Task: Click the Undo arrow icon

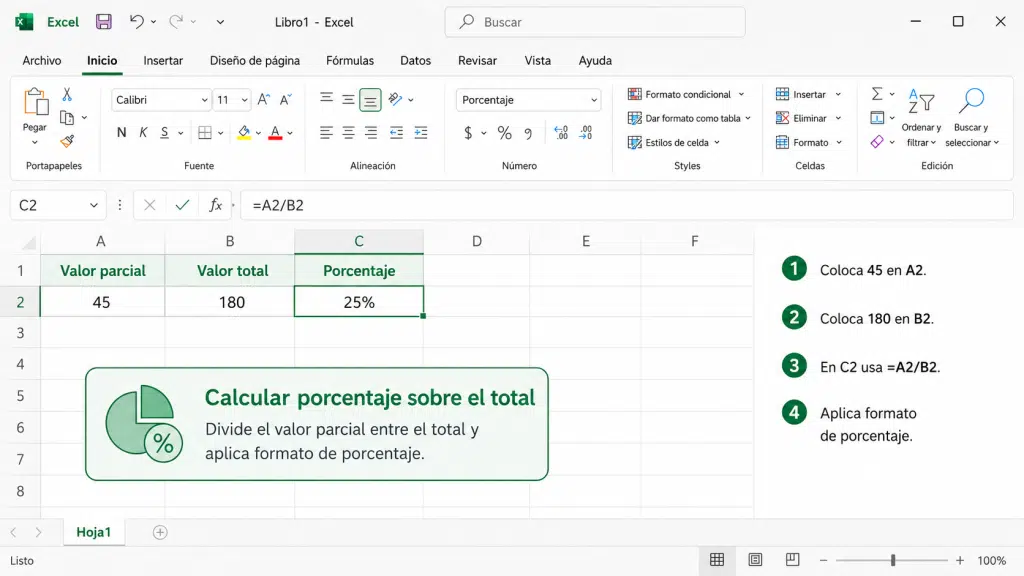Action: 136,22
